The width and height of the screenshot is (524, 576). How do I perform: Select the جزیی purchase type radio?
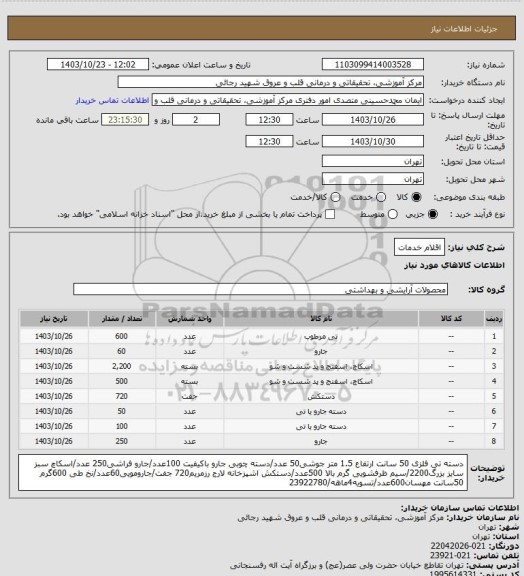pos(433,214)
